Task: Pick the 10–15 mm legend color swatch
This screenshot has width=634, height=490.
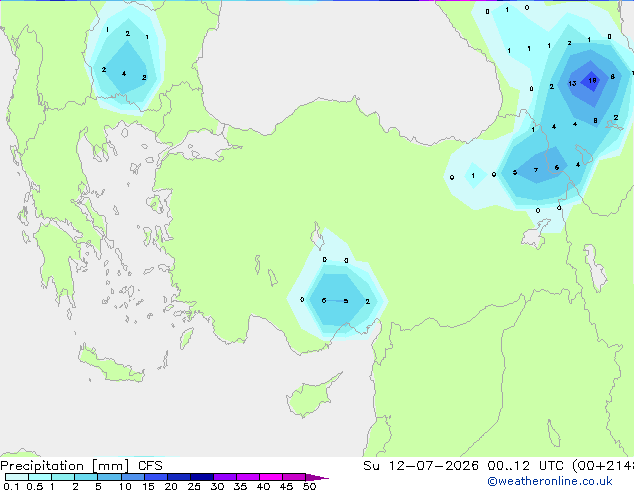Action: click(x=133, y=477)
